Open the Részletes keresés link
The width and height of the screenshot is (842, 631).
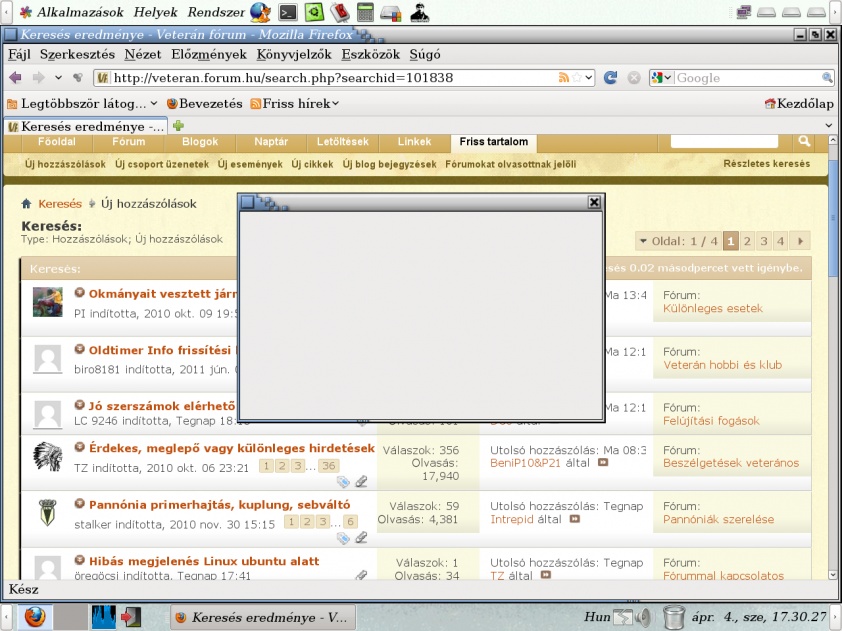point(766,164)
